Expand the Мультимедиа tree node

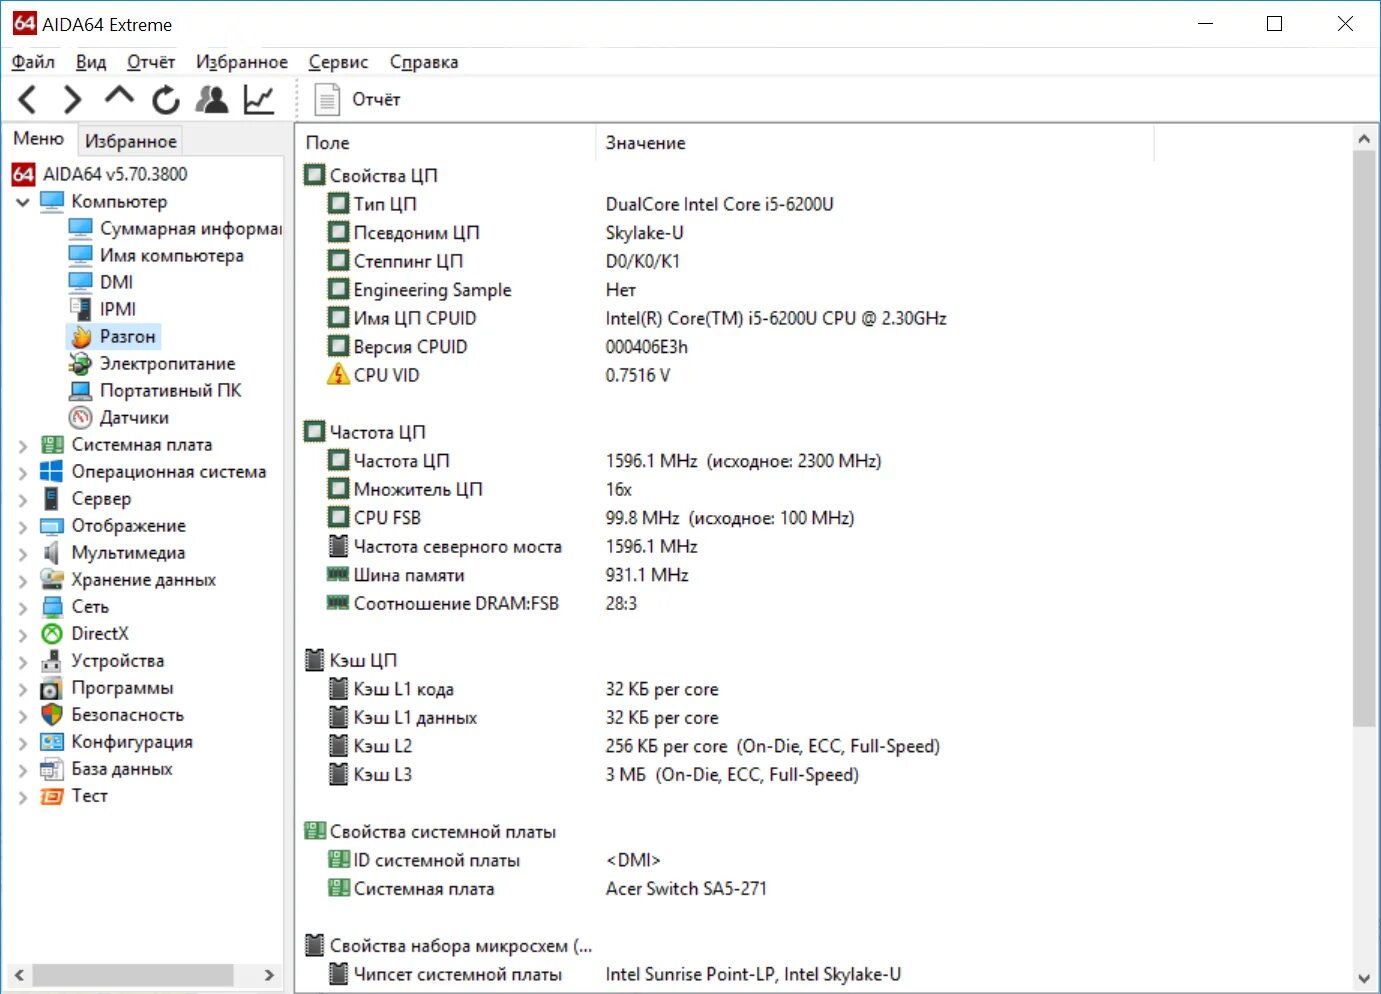tap(23, 553)
